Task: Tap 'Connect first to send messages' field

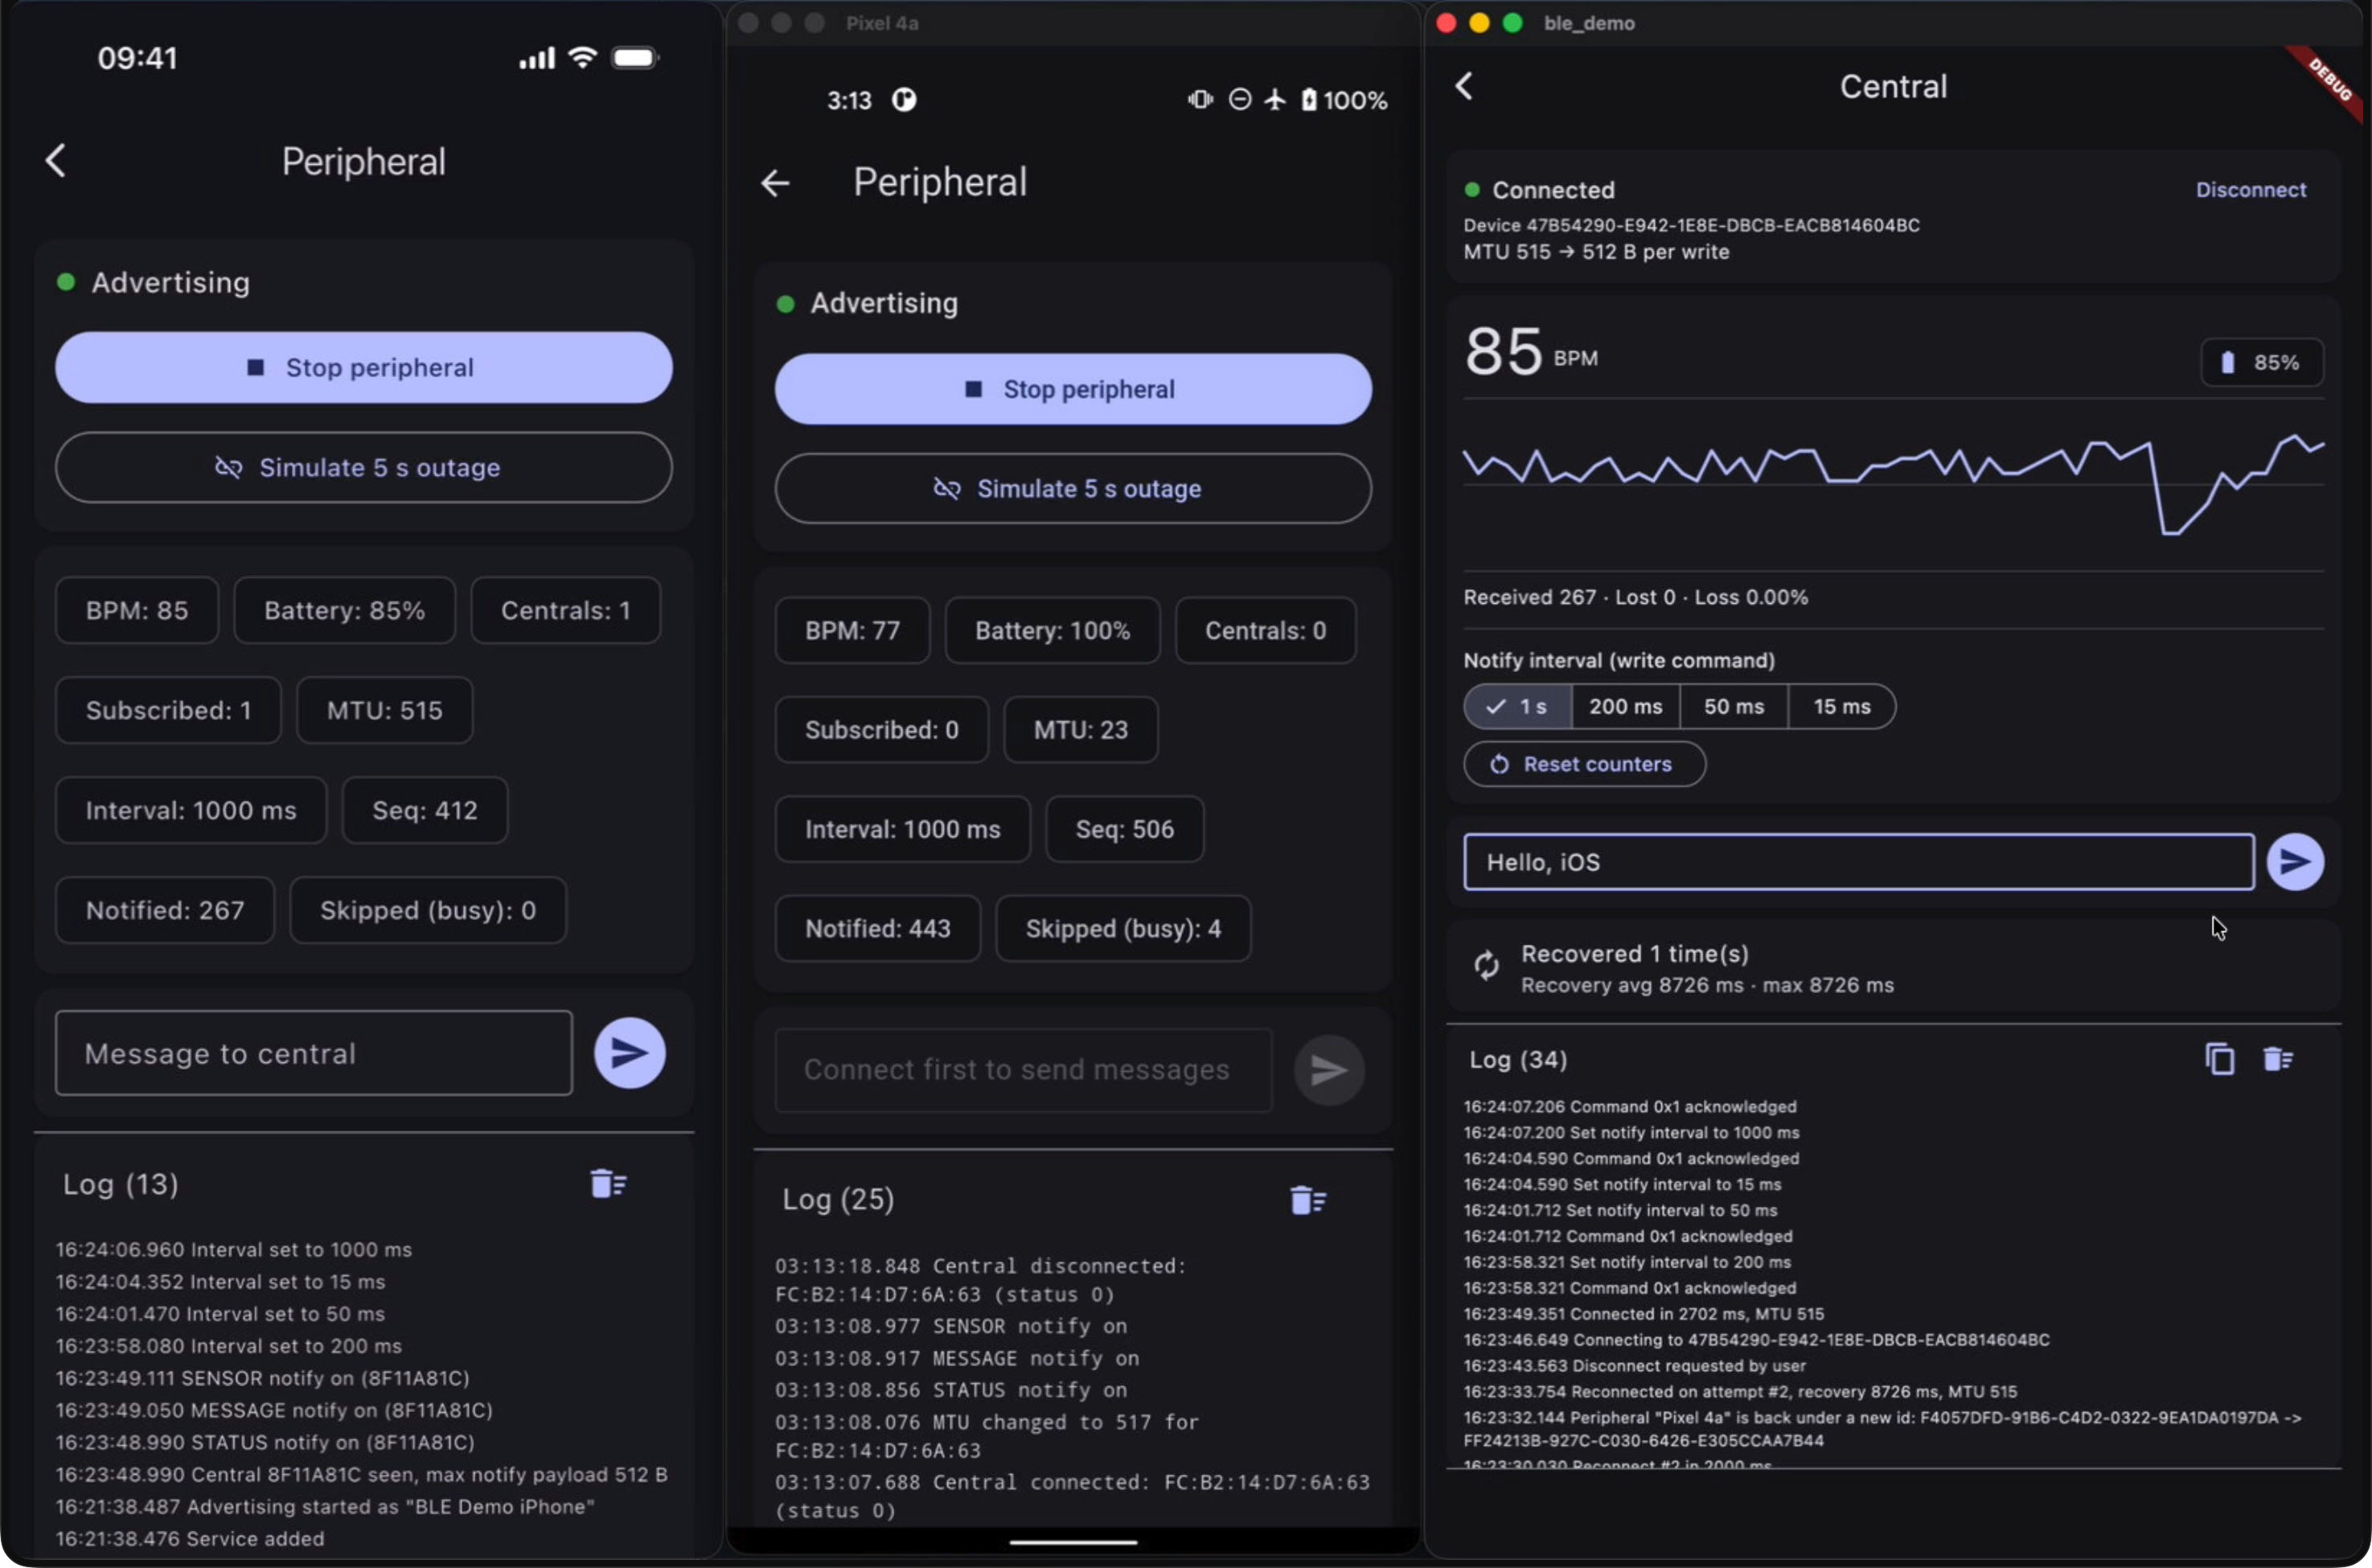Action: (1024, 1070)
